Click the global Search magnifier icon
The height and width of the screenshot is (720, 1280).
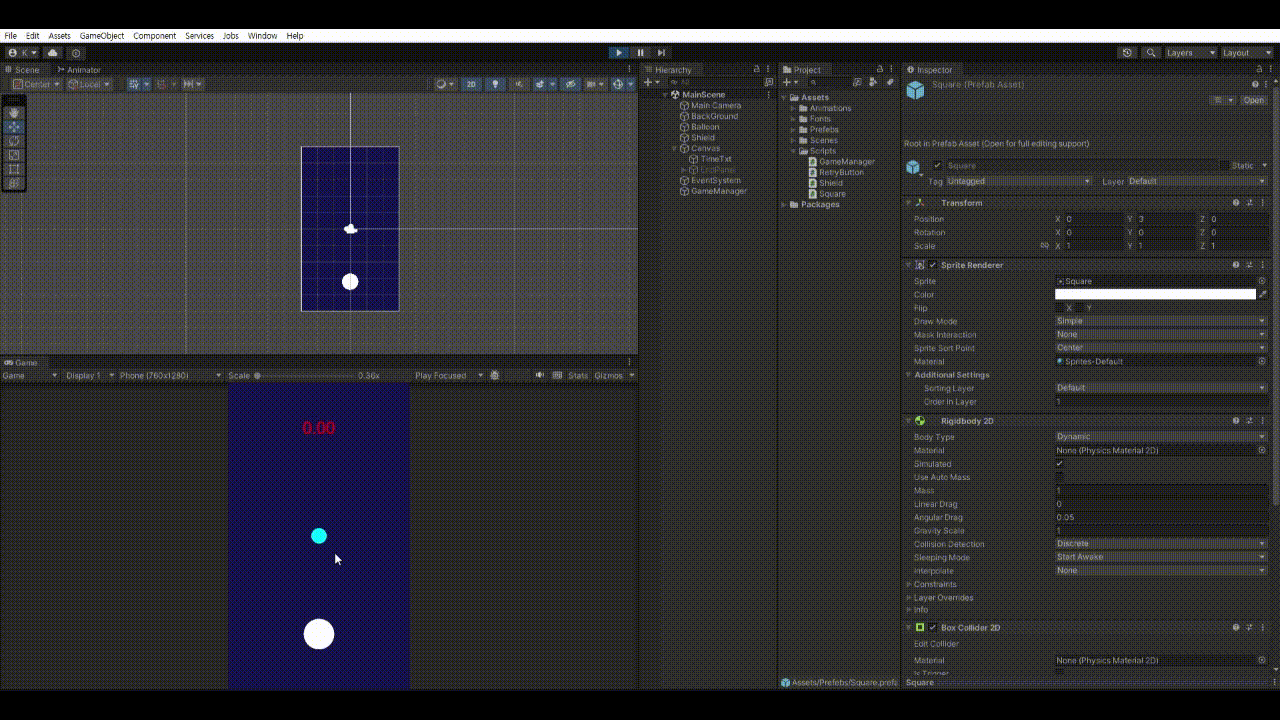1151,53
